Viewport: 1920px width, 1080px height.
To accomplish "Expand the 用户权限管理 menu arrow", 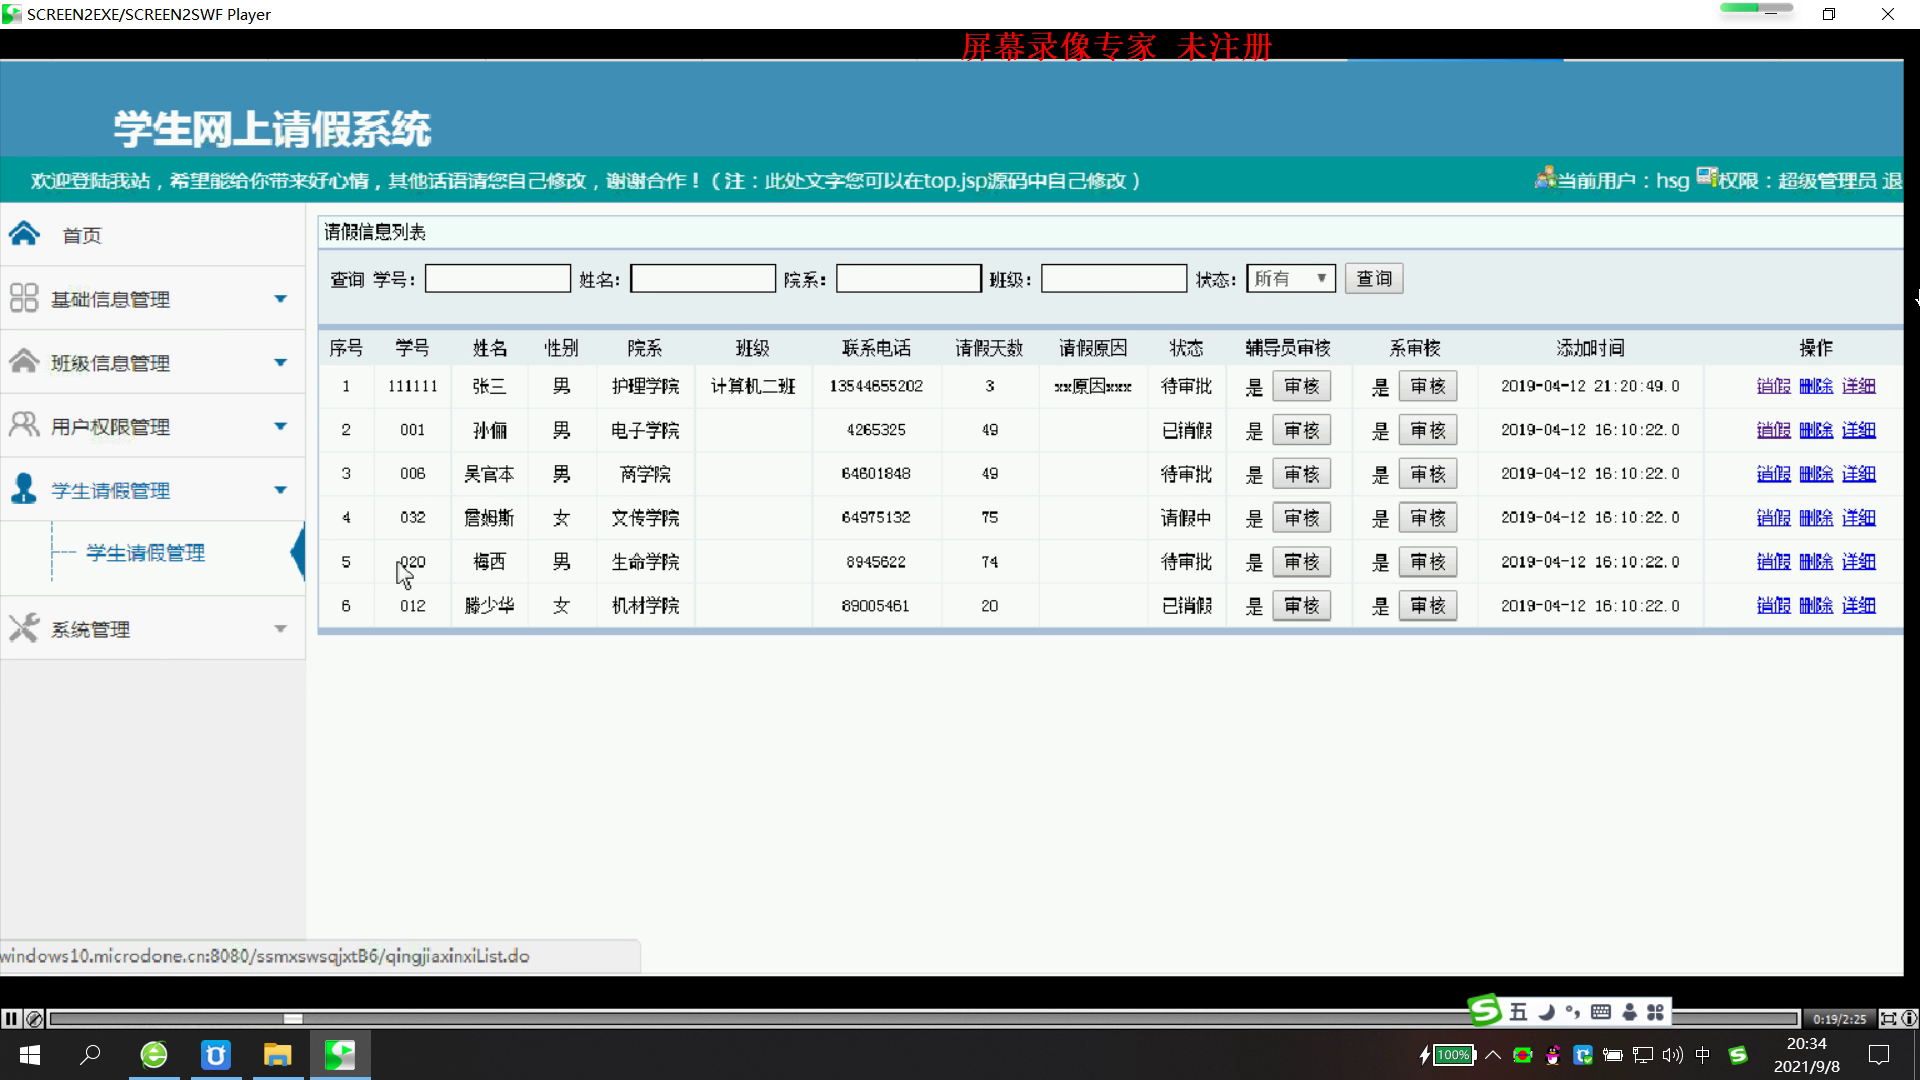I will (x=280, y=426).
